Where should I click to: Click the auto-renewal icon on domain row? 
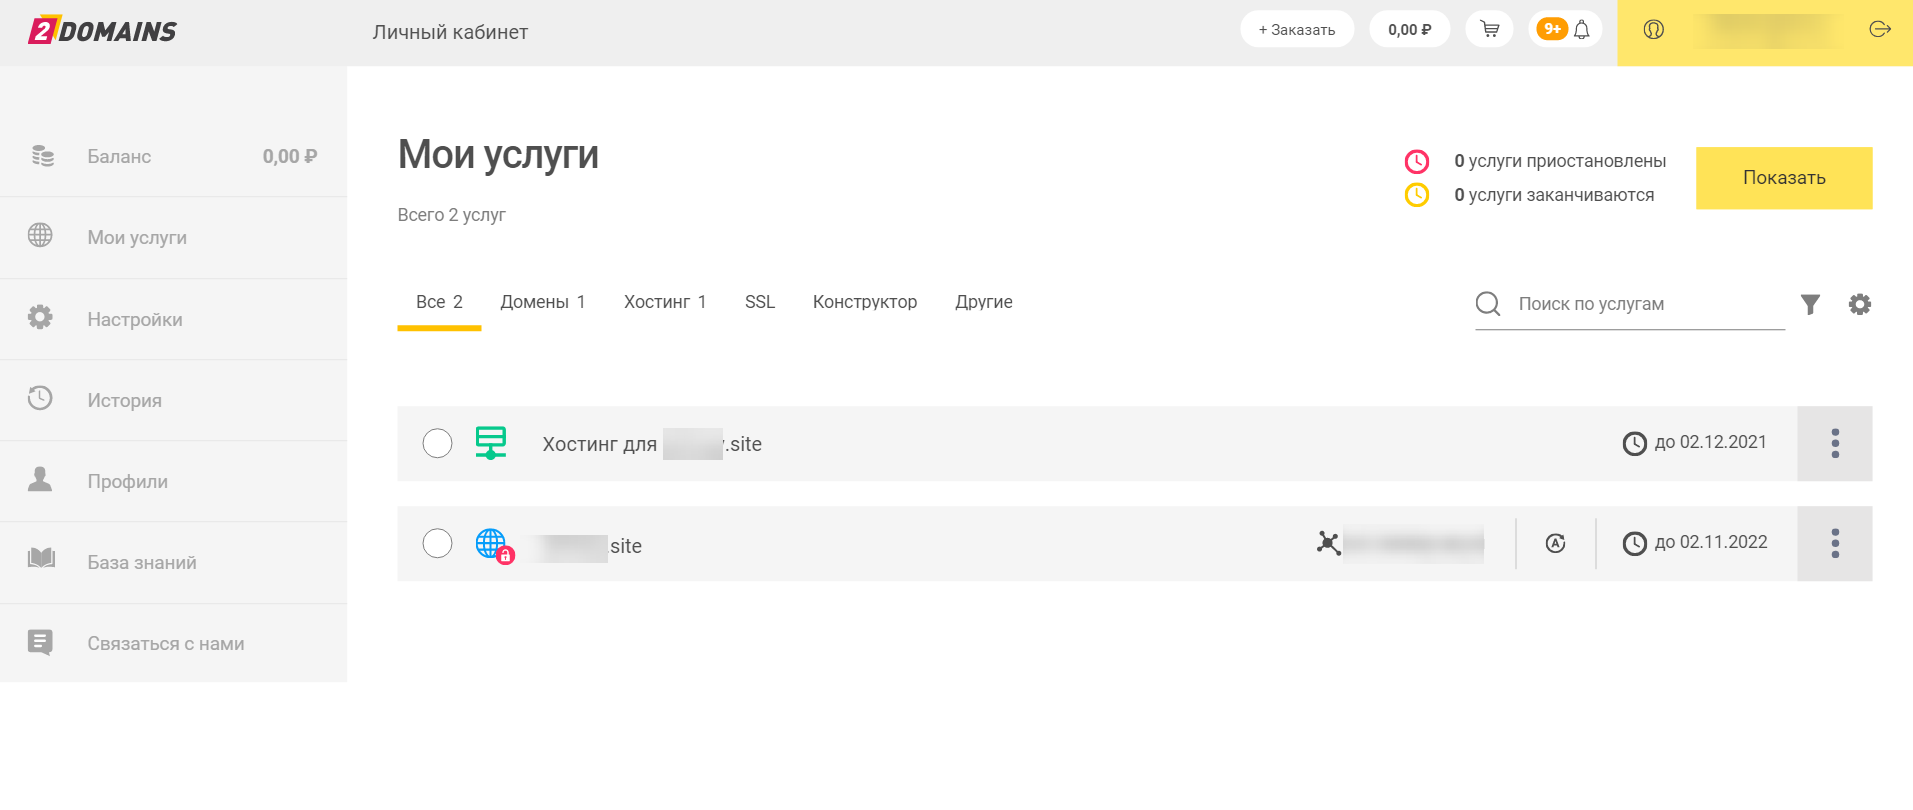[x=1555, y=543]
